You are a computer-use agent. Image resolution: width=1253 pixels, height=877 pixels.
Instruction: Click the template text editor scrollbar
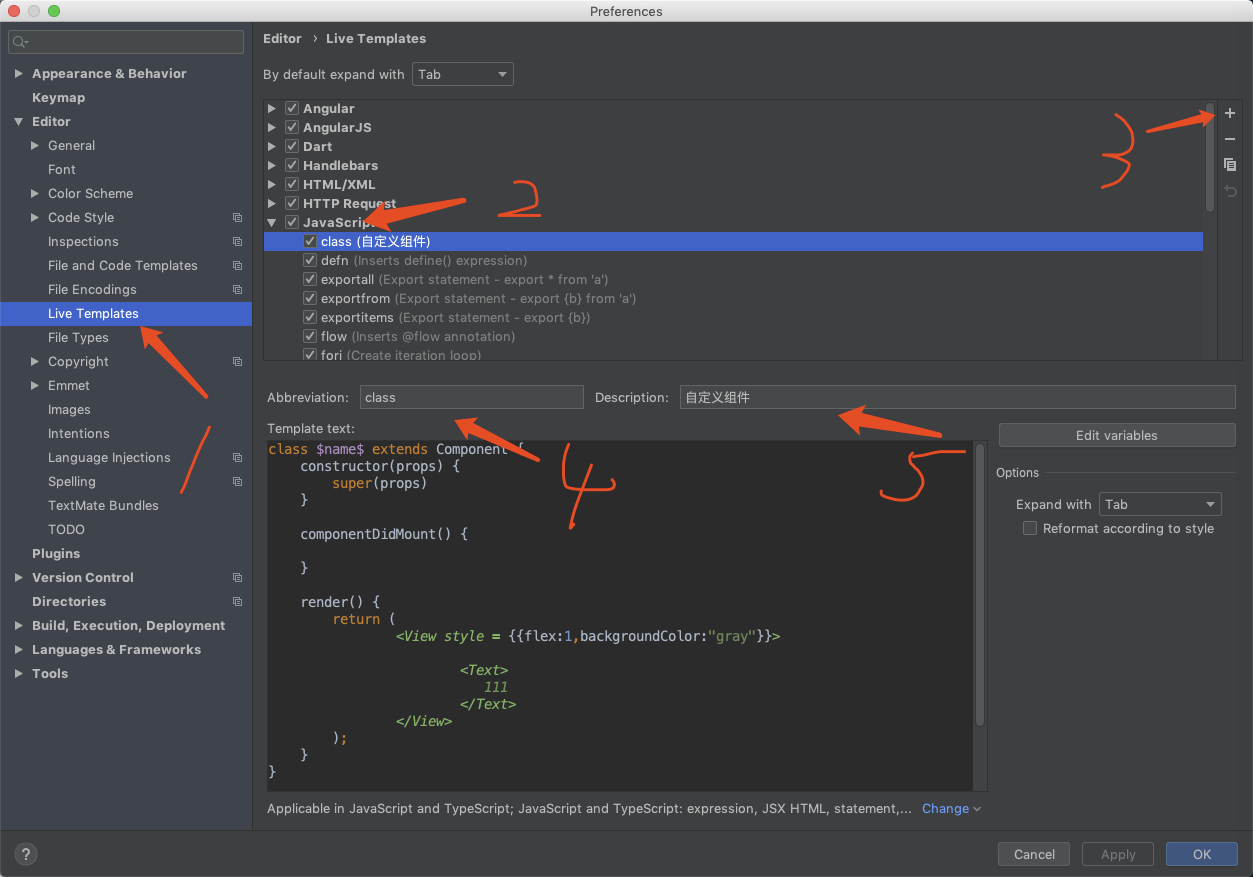click(980, 585)
